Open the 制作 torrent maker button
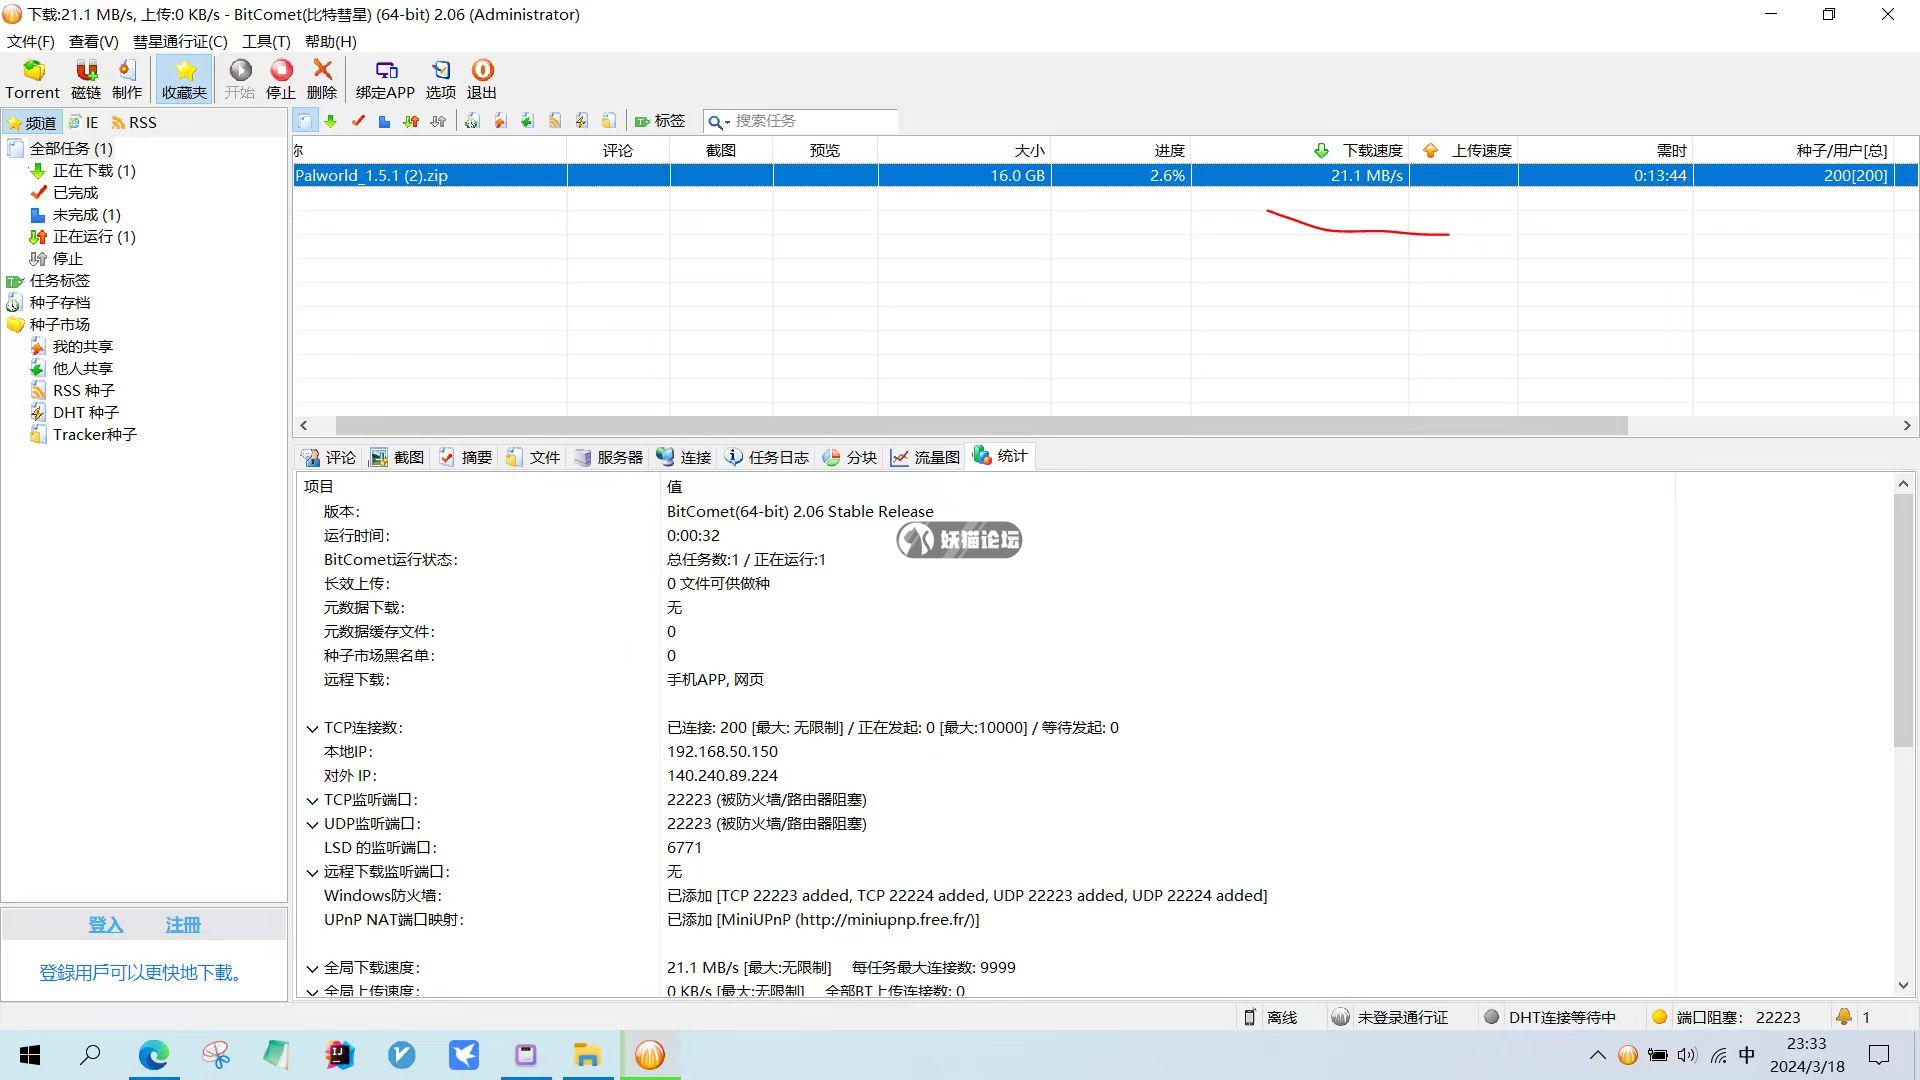Screen dimensions: 1920x1080 [127, 79]
